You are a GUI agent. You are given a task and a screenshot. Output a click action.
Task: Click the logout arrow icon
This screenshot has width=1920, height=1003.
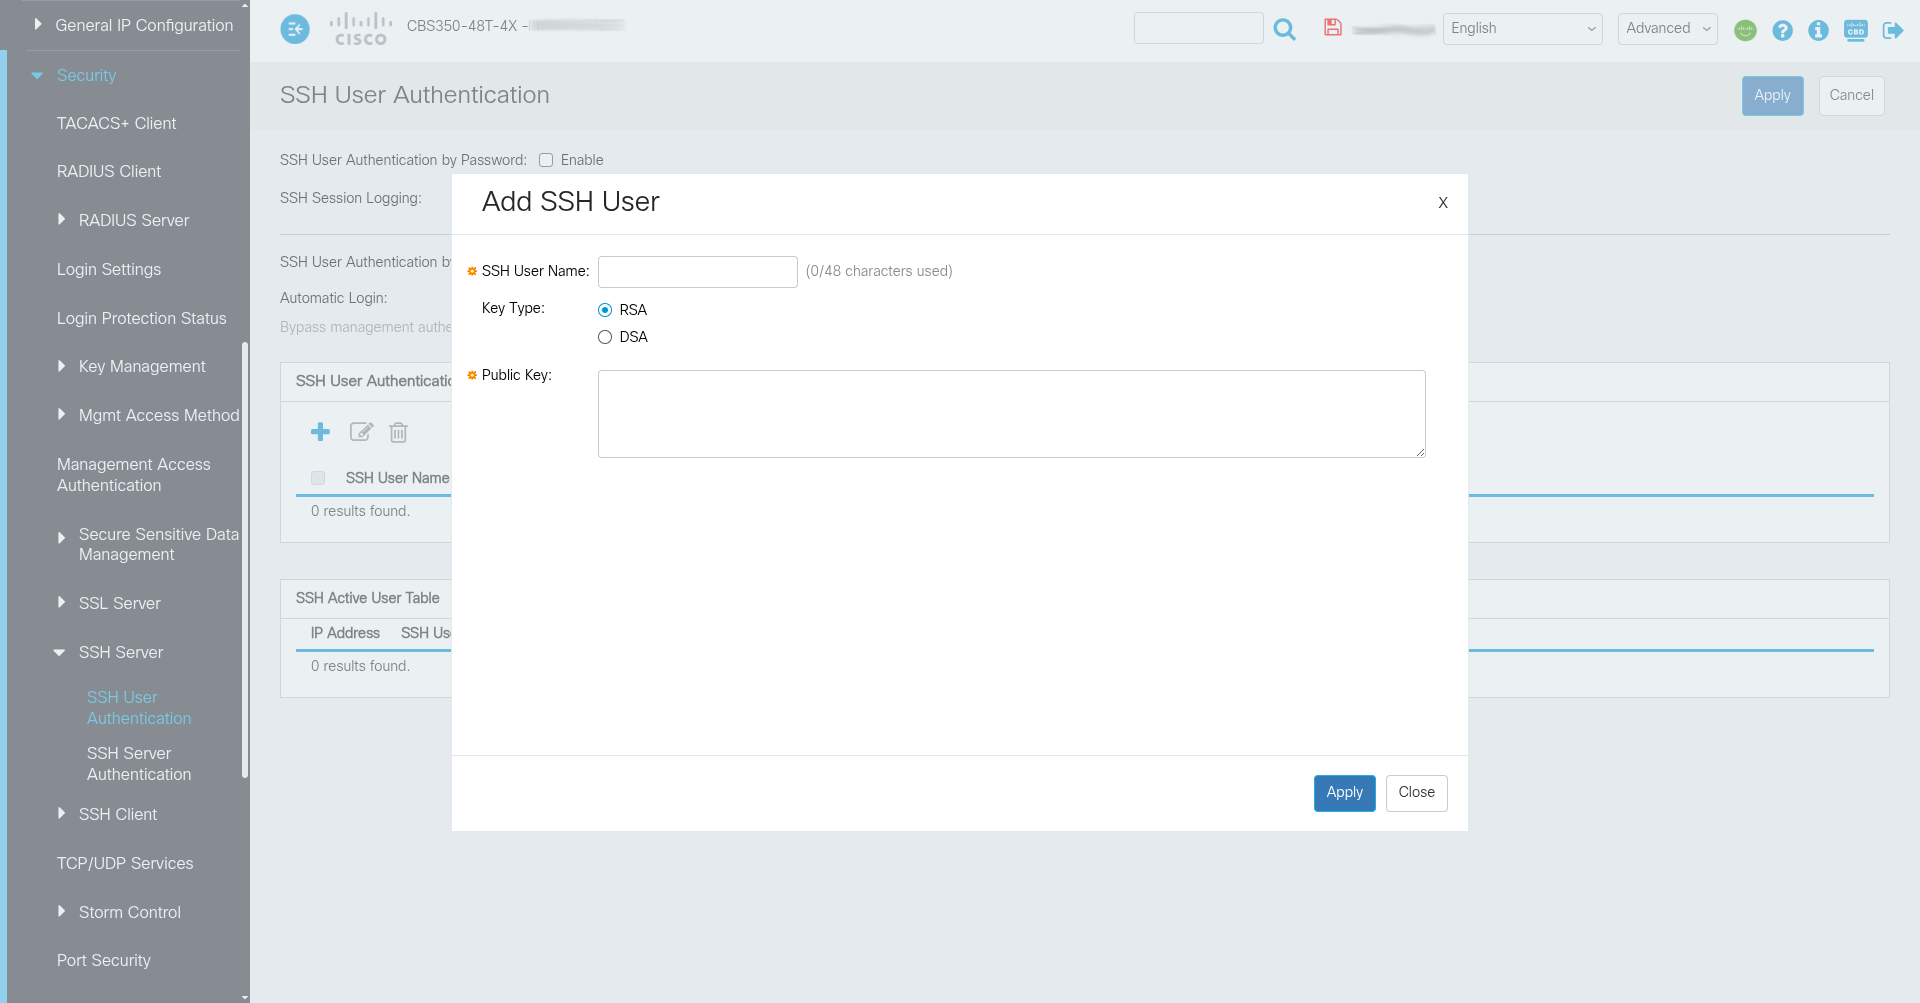pyautogui.click(x=1892, y=30)
